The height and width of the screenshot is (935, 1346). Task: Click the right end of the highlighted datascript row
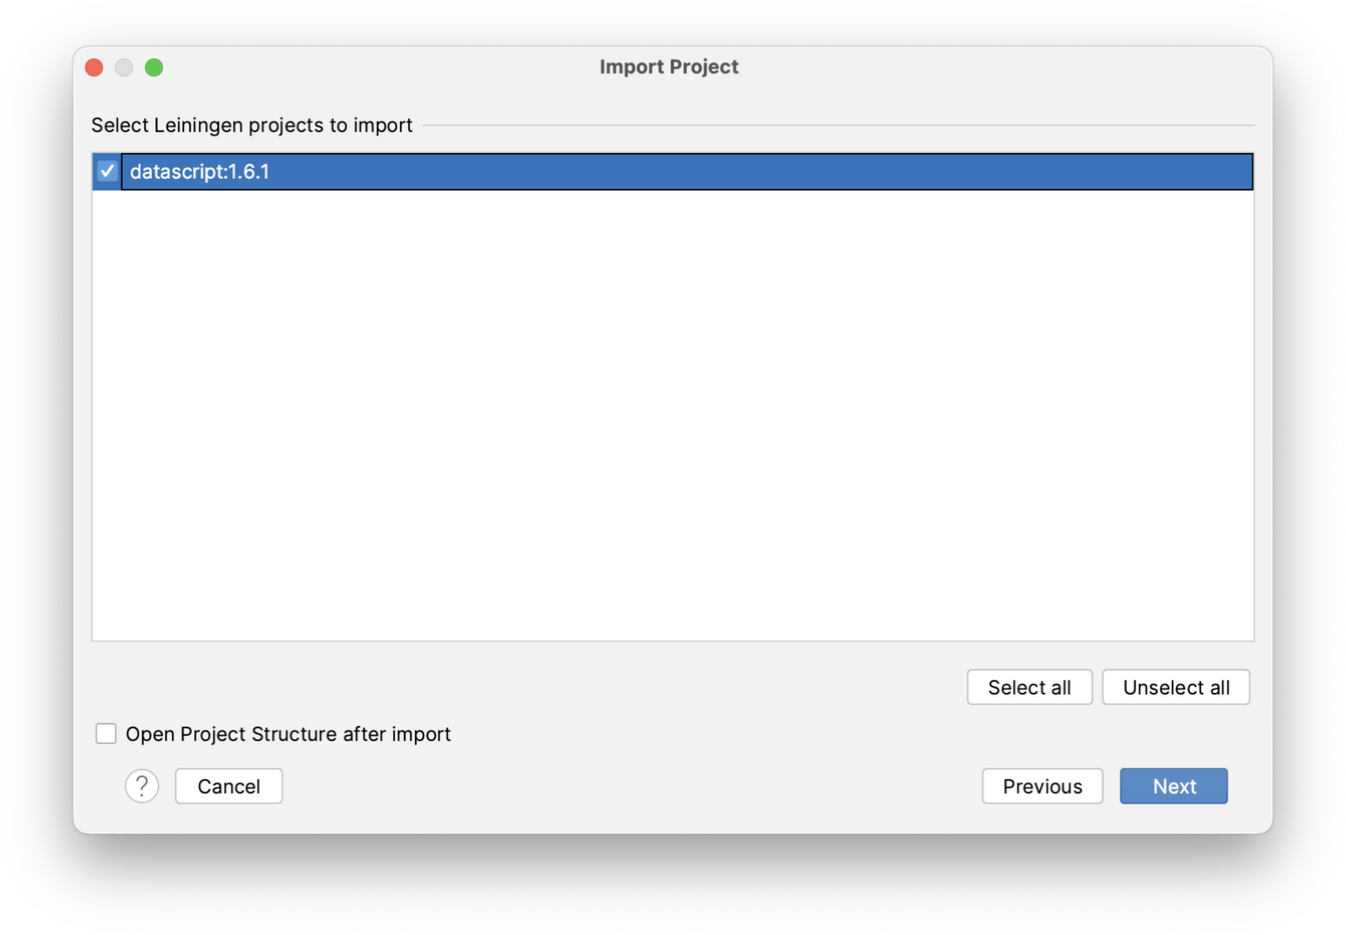point(1200,171)
